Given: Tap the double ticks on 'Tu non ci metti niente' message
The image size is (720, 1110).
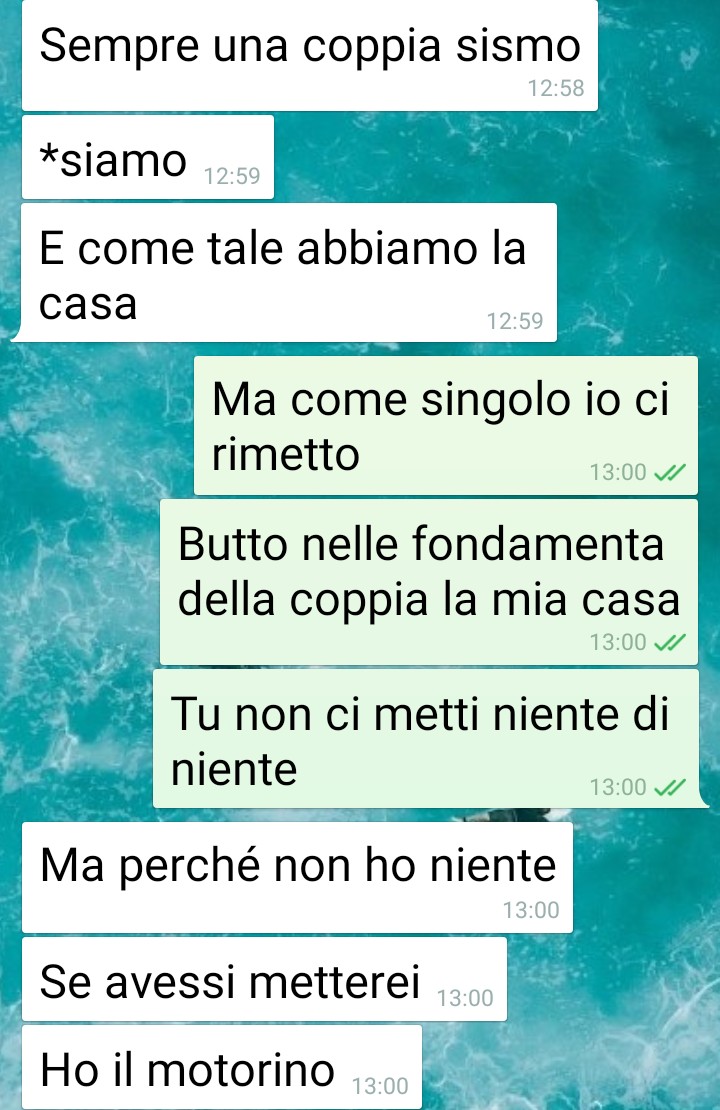Looking at the screenshot, I should [670, 787].
